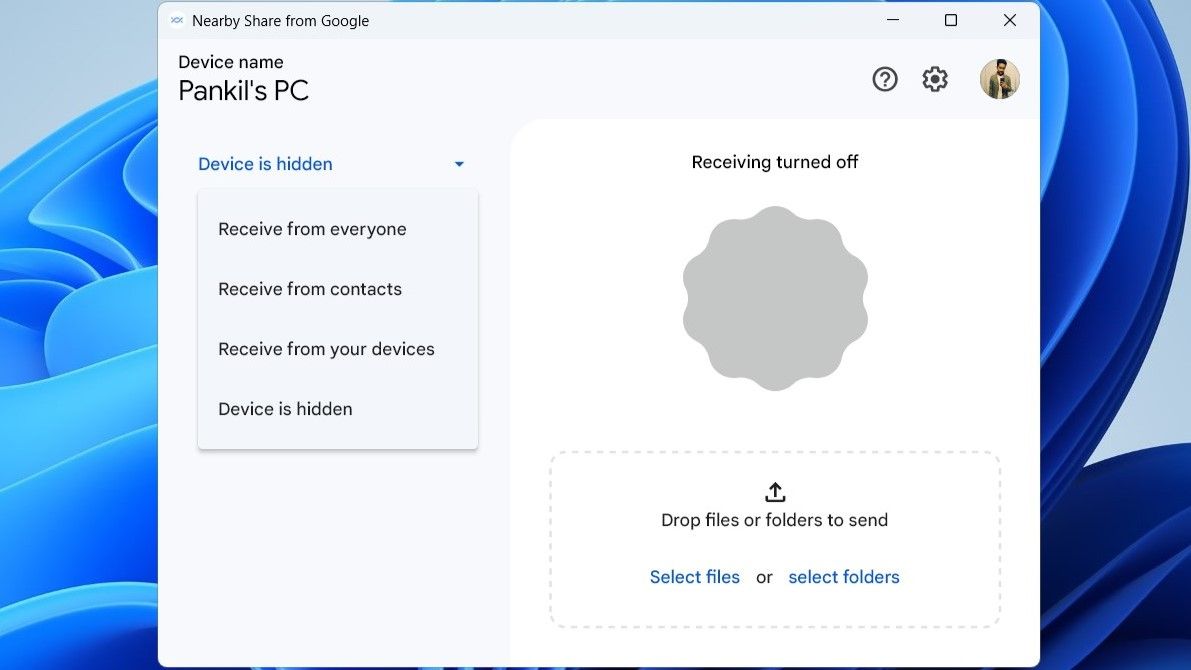1191x670 pixels.
Task: Minimize the Nearby Share window
Action: tap(891, 19)
